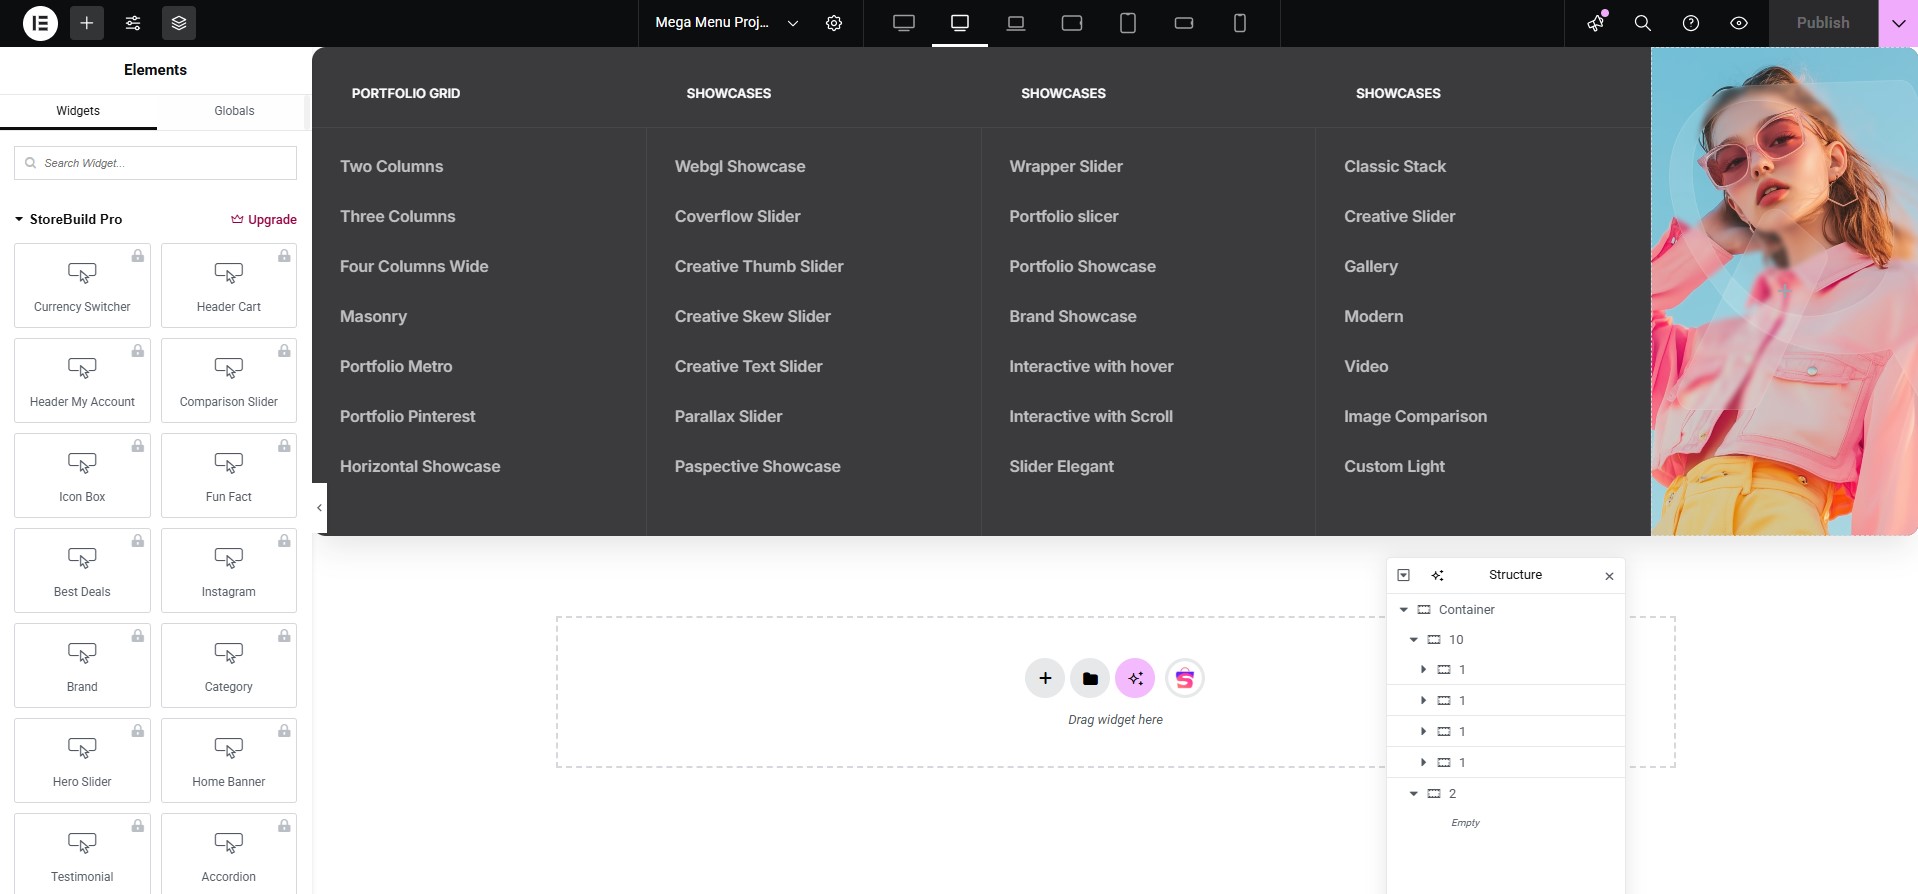Screen dimensions: 1918x894
Task: Switch to desktop device view
Action: pyautogui.click(x=904, y=23)
